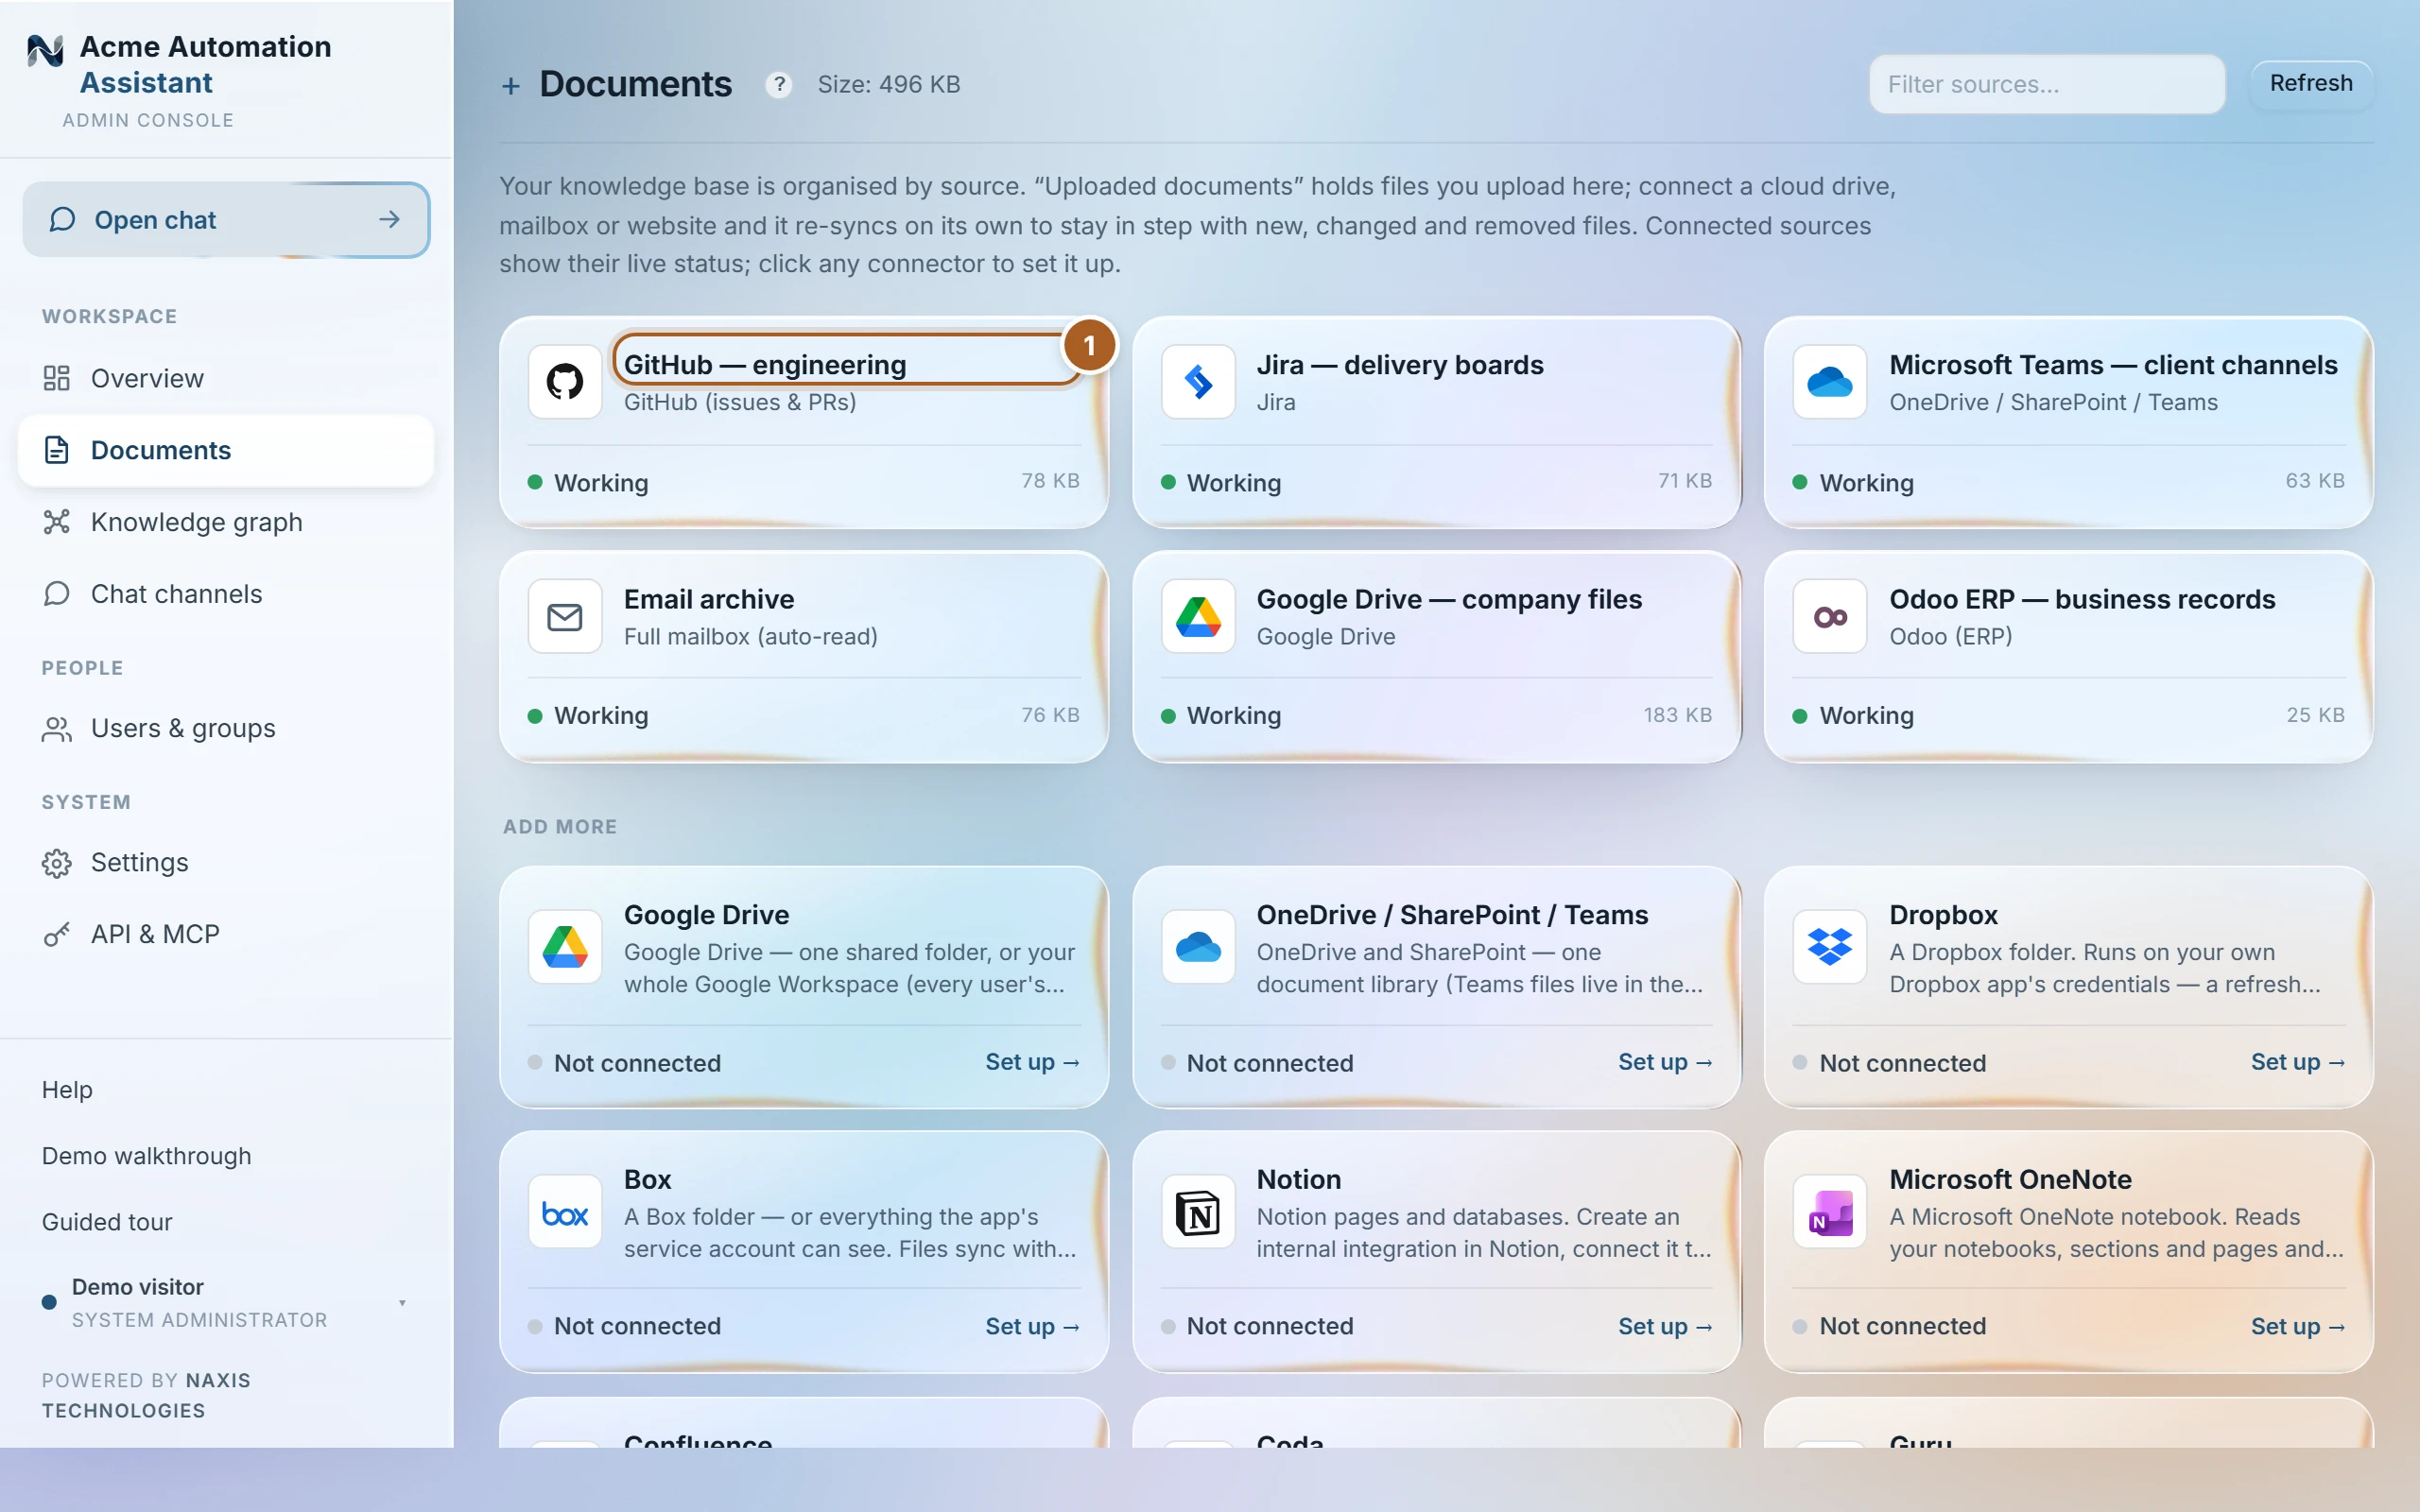Go to Overview in sidebar
Screen dimensions: 2420x1512
[x=226, y=378]
